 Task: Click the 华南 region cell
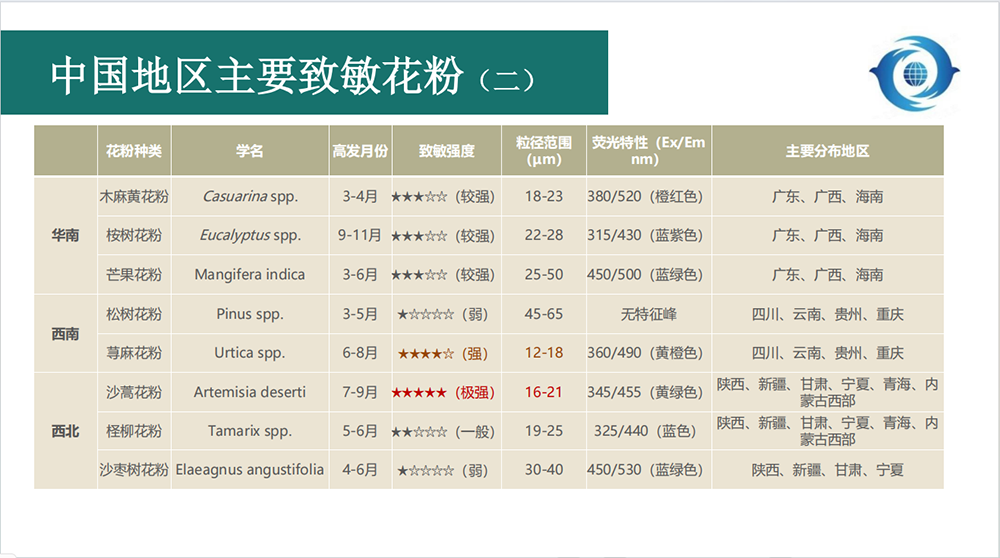tap(65, 236)
